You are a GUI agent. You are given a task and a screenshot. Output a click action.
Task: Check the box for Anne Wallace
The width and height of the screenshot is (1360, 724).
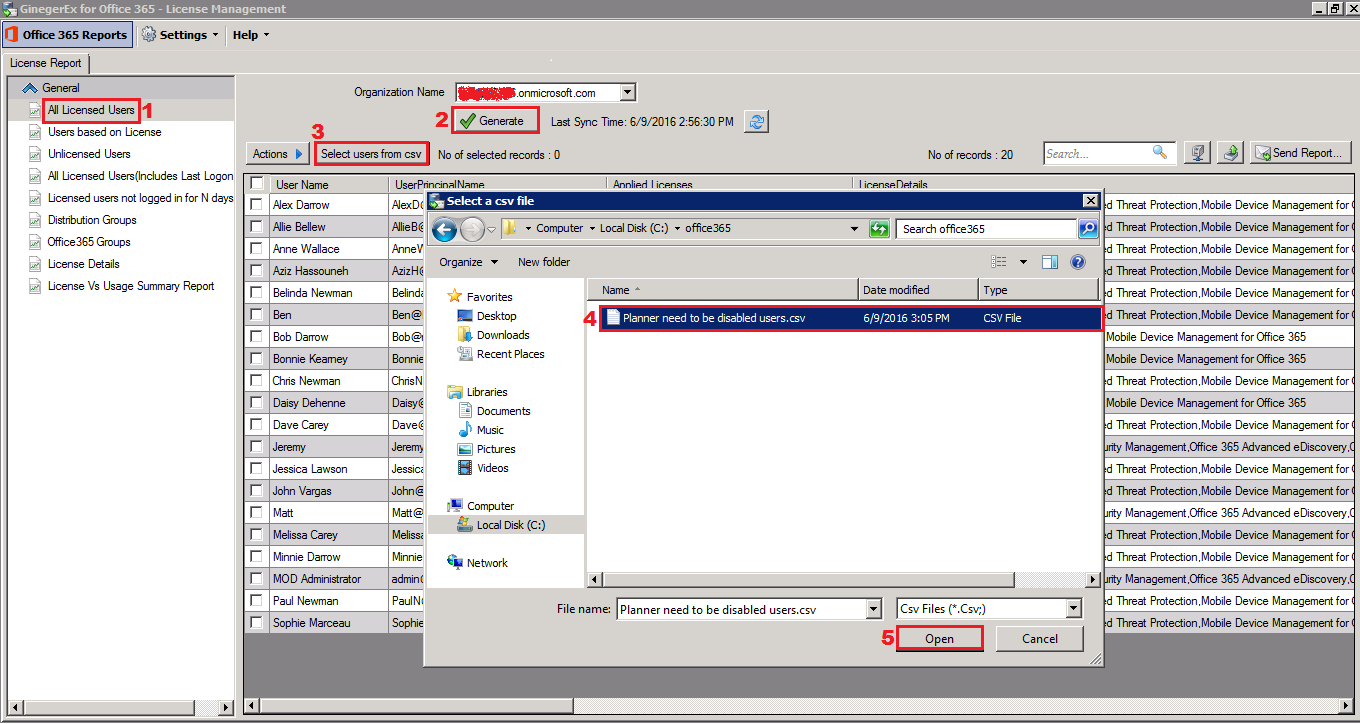(x=257, y=249)
